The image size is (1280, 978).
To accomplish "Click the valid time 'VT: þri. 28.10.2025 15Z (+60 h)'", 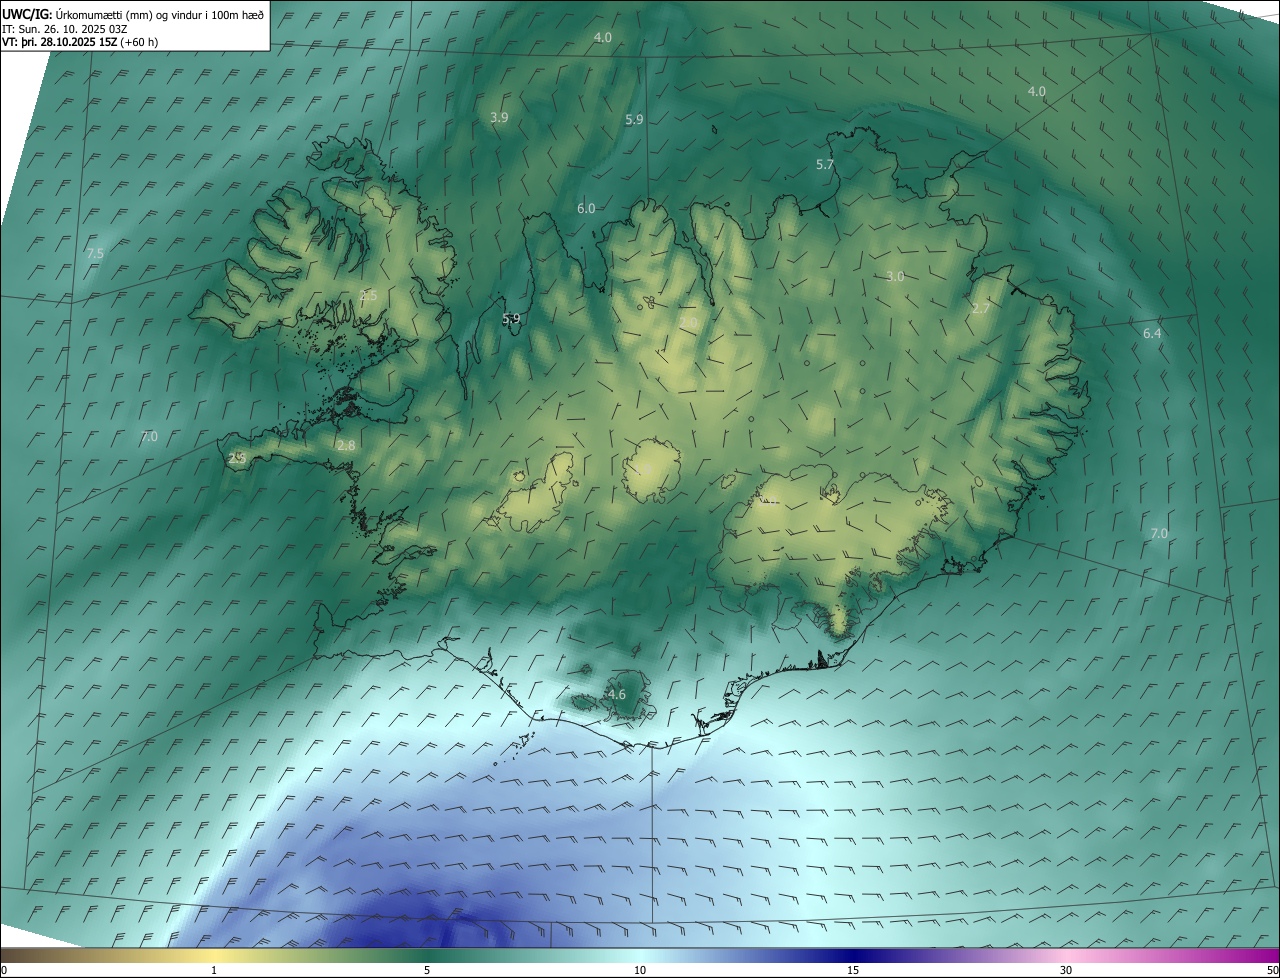I will (80, 42).
